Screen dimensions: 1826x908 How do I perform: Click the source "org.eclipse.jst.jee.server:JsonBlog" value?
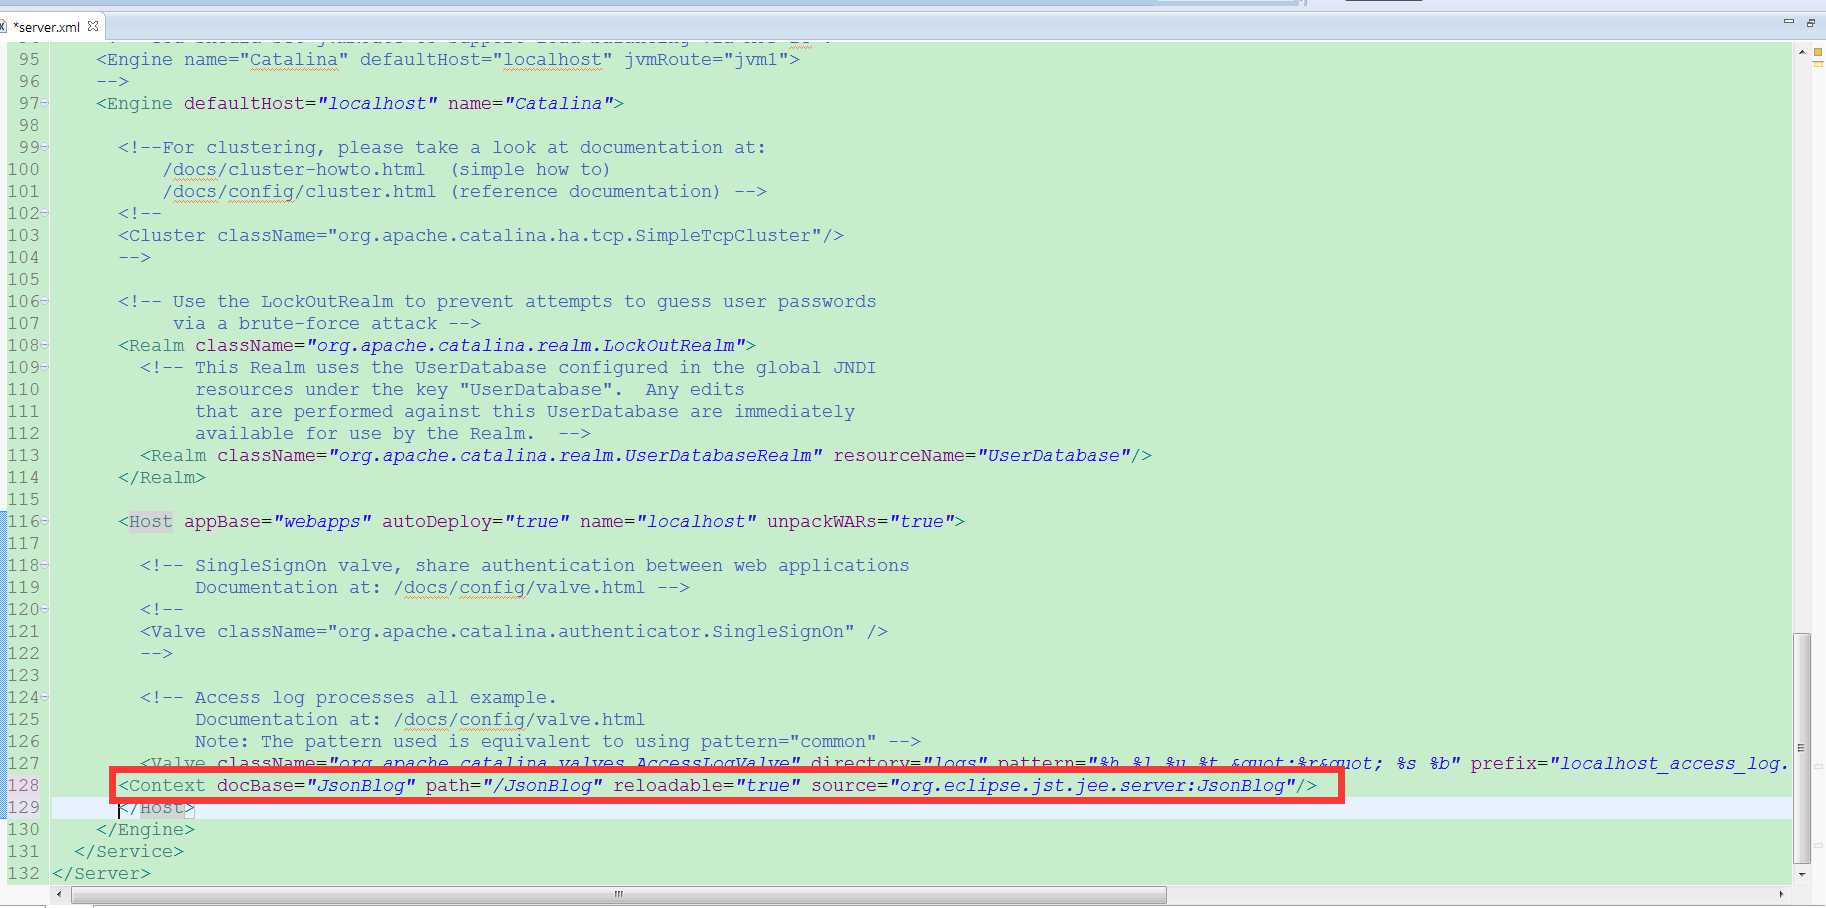click(1092, 786)
